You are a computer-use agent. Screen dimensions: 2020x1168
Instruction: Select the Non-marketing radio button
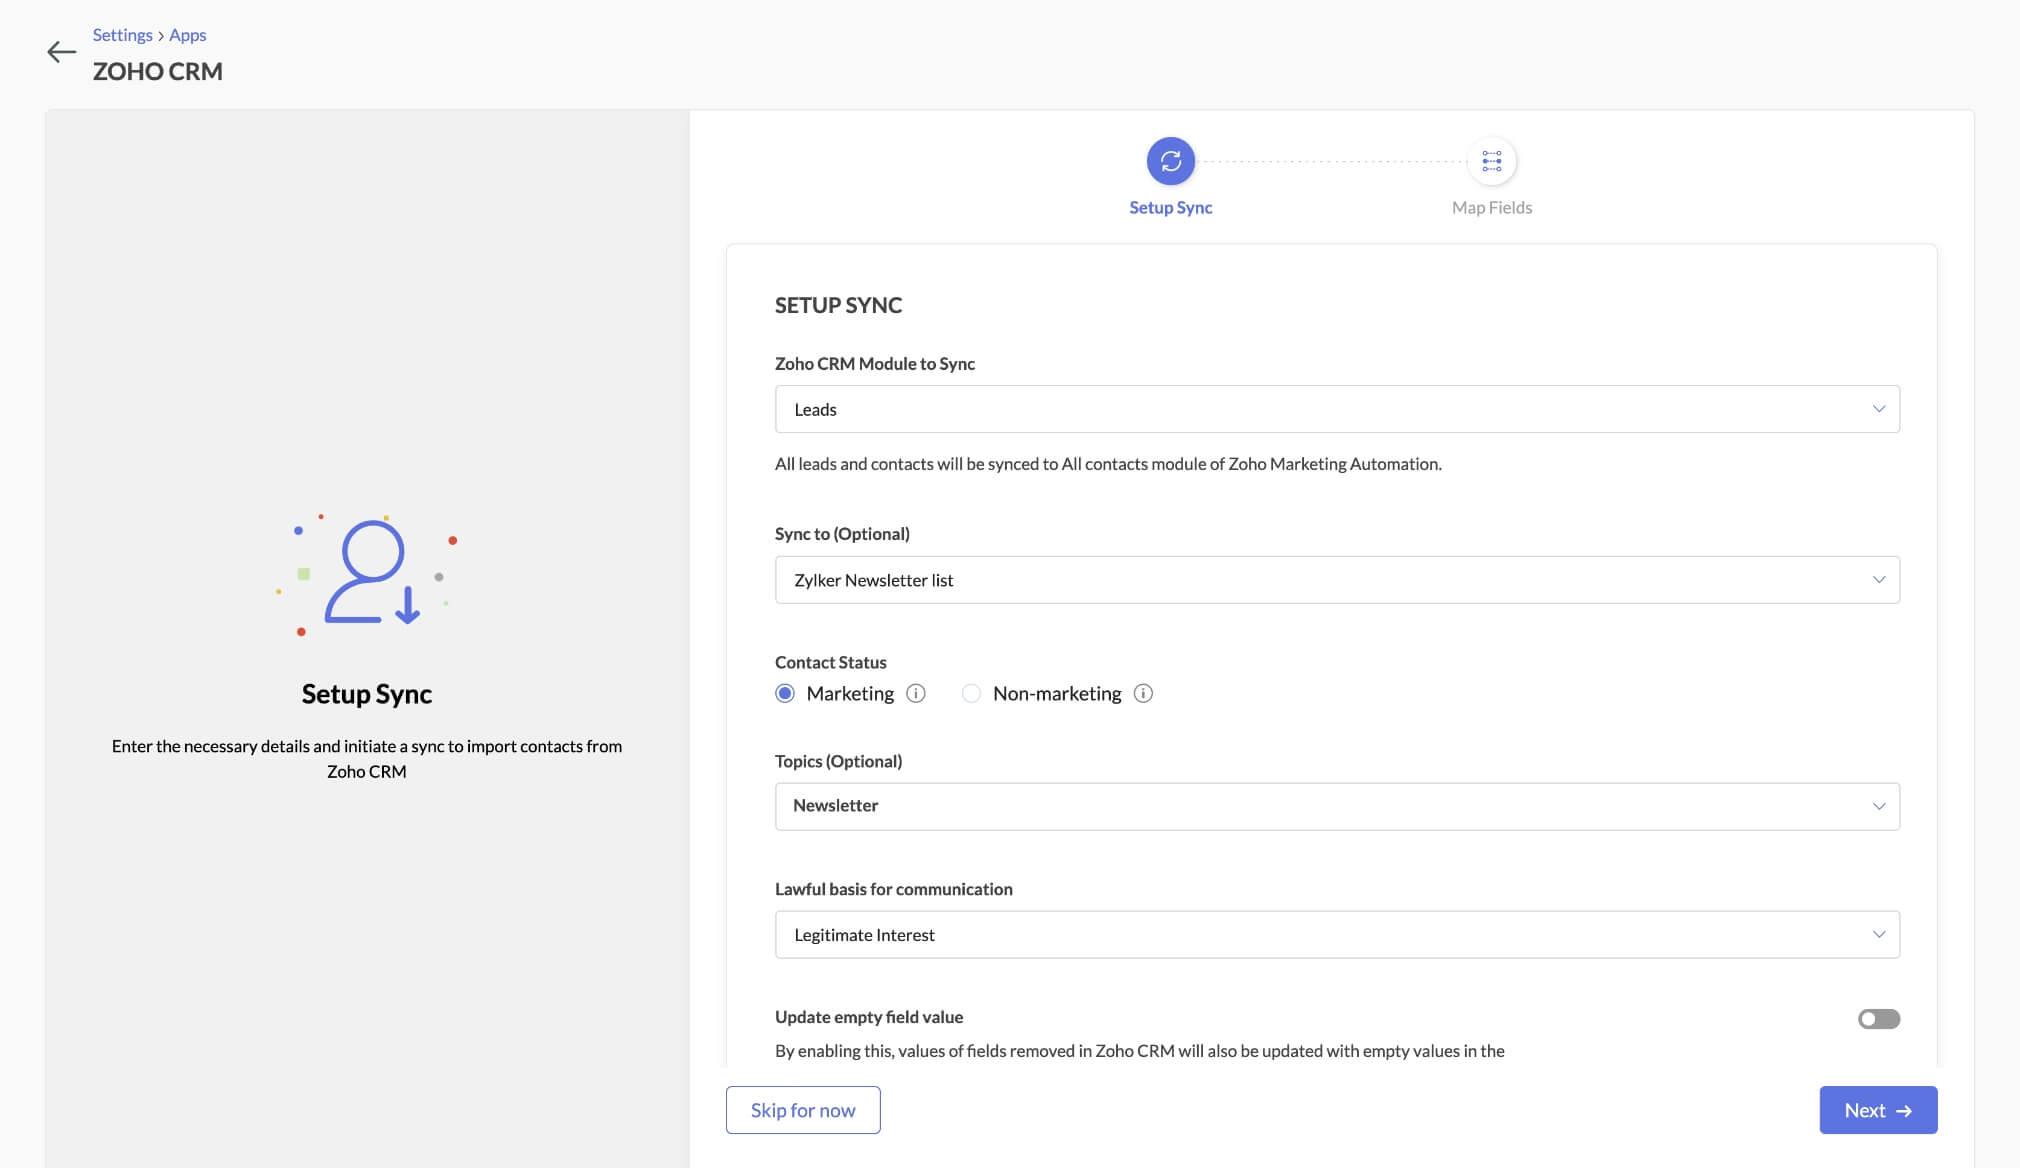click(x=971, y=693)
